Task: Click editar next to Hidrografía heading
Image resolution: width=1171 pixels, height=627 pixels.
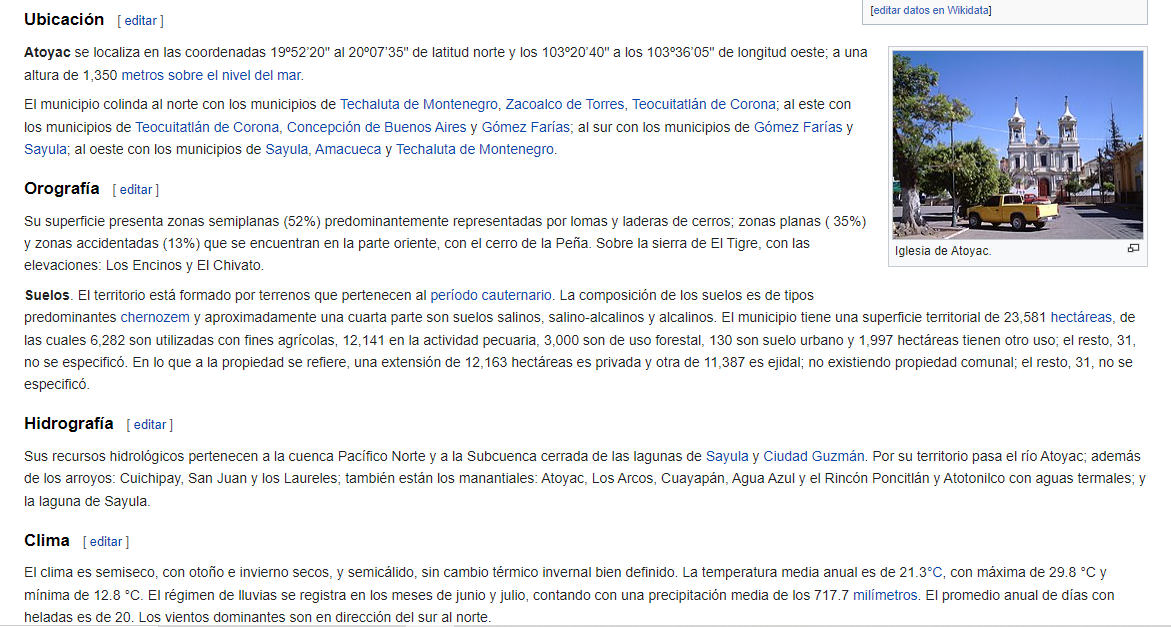Action: pyautogui.click(x=149, y=425)
